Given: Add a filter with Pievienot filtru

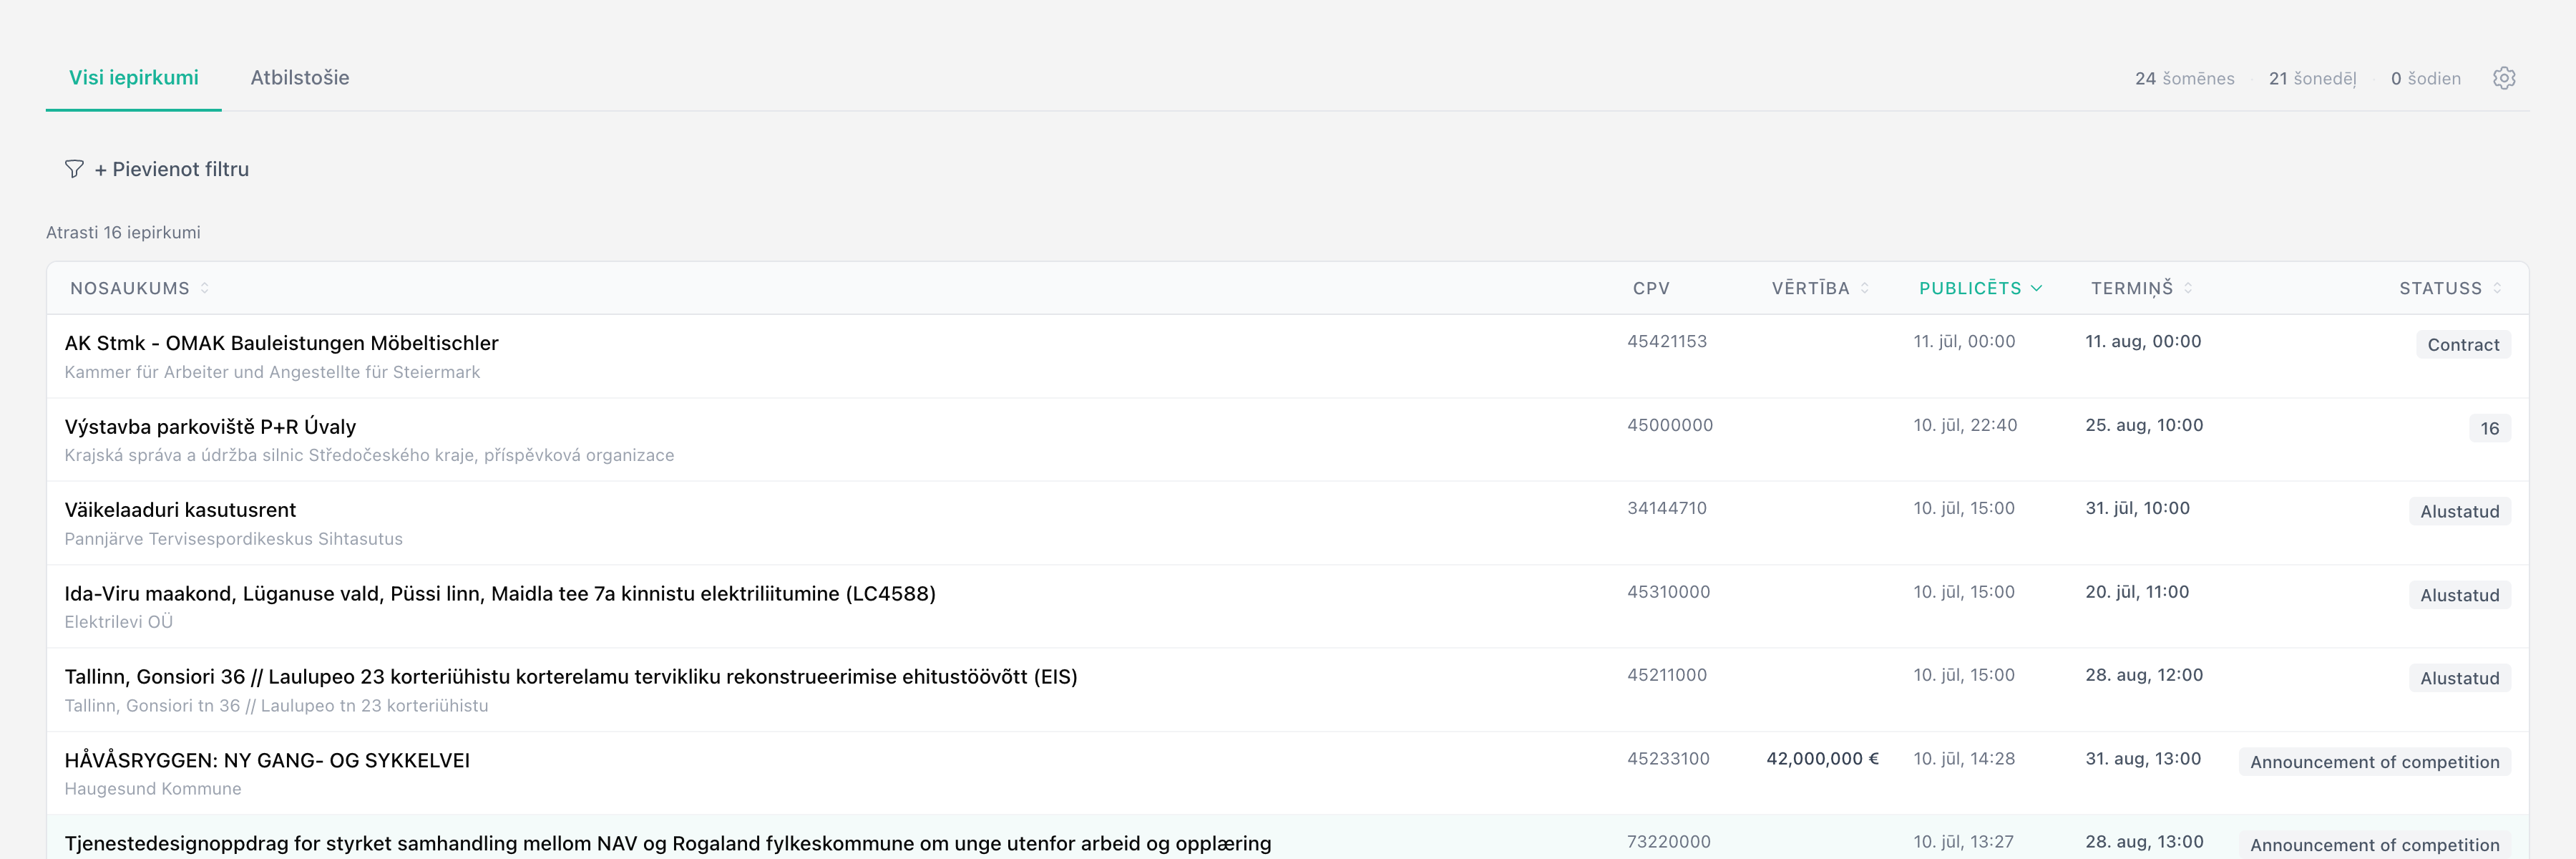Looking at the screenshot, I should [172, 169].
